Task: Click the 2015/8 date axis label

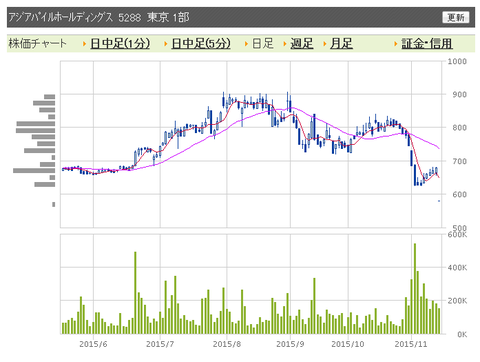Action: (x=227, y=344)
